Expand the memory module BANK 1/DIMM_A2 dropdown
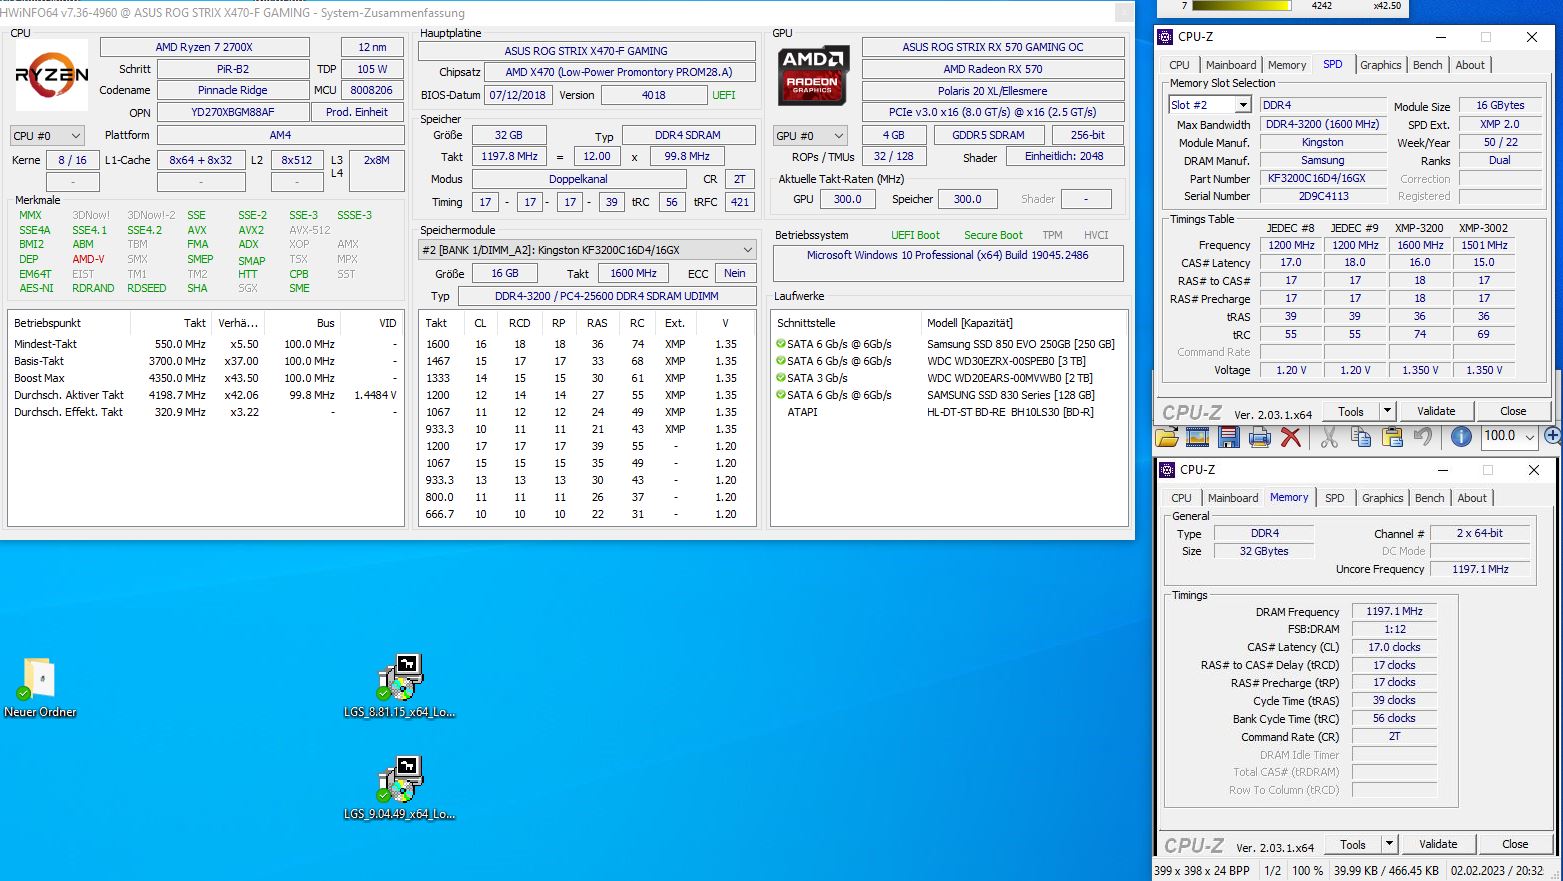 tap(588, 250)
